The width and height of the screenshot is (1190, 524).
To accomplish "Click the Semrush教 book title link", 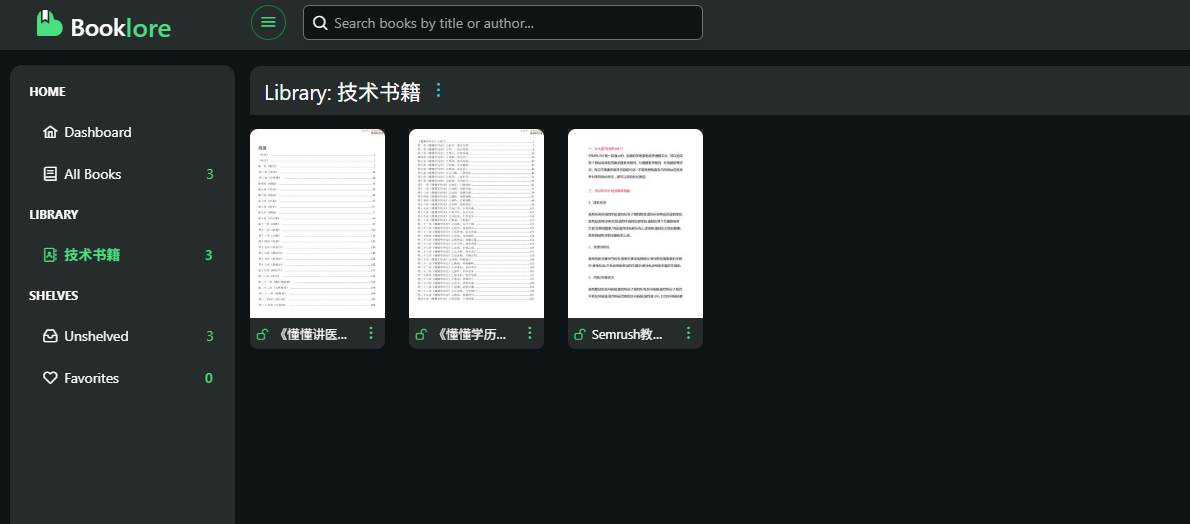I will pyautogui.click(x=627, y=334).
